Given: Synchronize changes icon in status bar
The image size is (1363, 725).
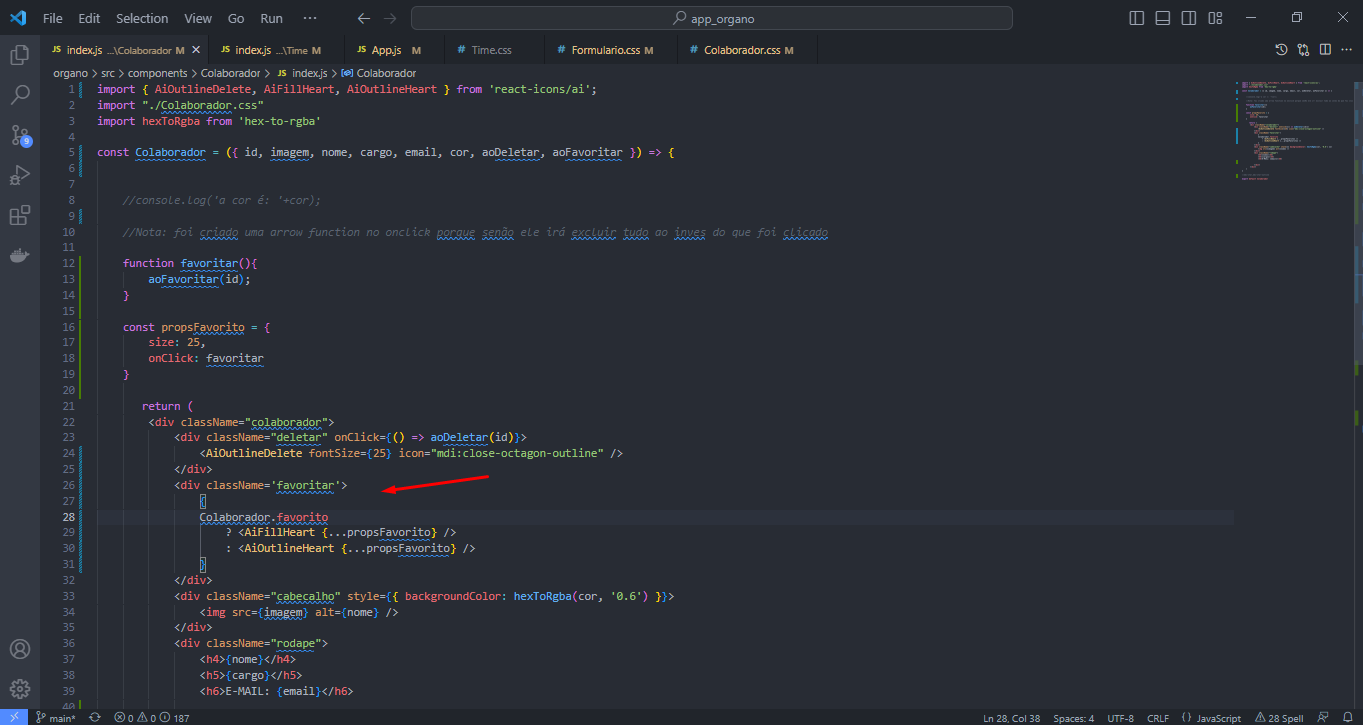Looking at the screenshot, I should click(95, 718).
